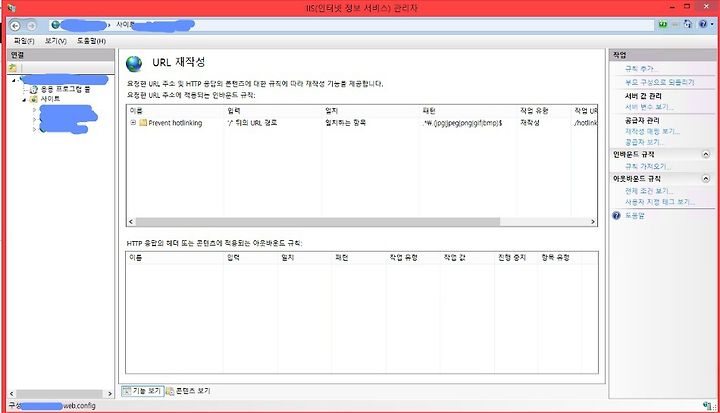
Task: Click the connections pane scroll-right arrow
Action: click(110, 394)
